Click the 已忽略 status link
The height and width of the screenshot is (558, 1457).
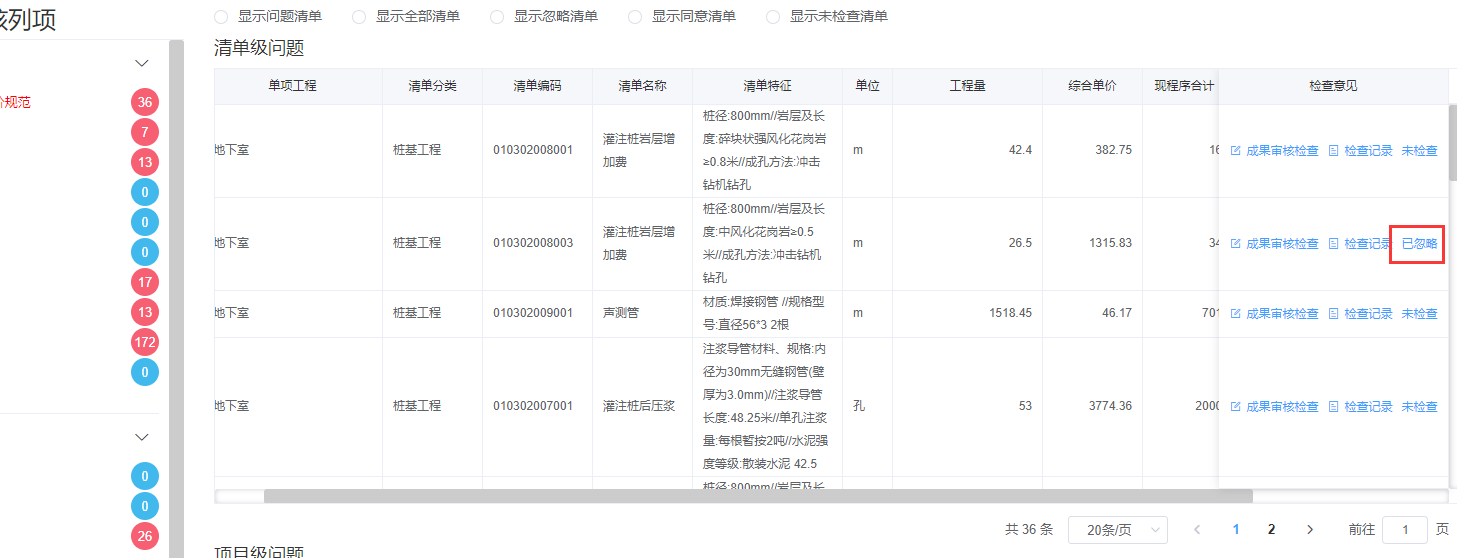point(1419,244)
